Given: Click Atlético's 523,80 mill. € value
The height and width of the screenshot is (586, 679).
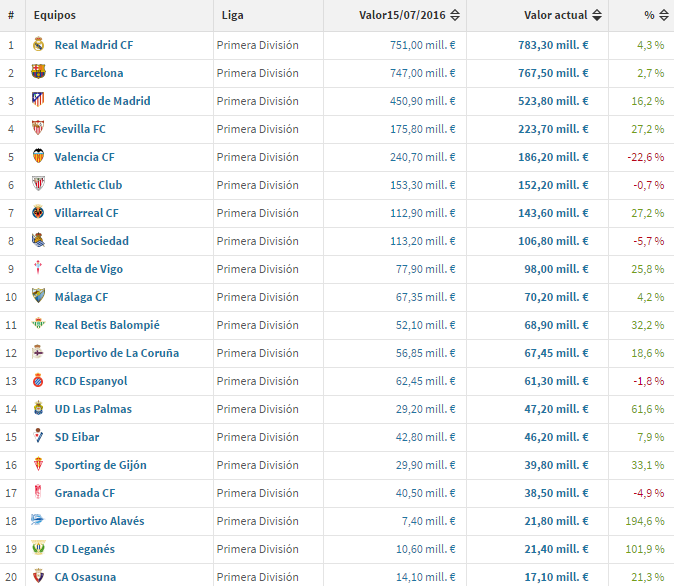Looking at the screenshot, I should (553, 101).
